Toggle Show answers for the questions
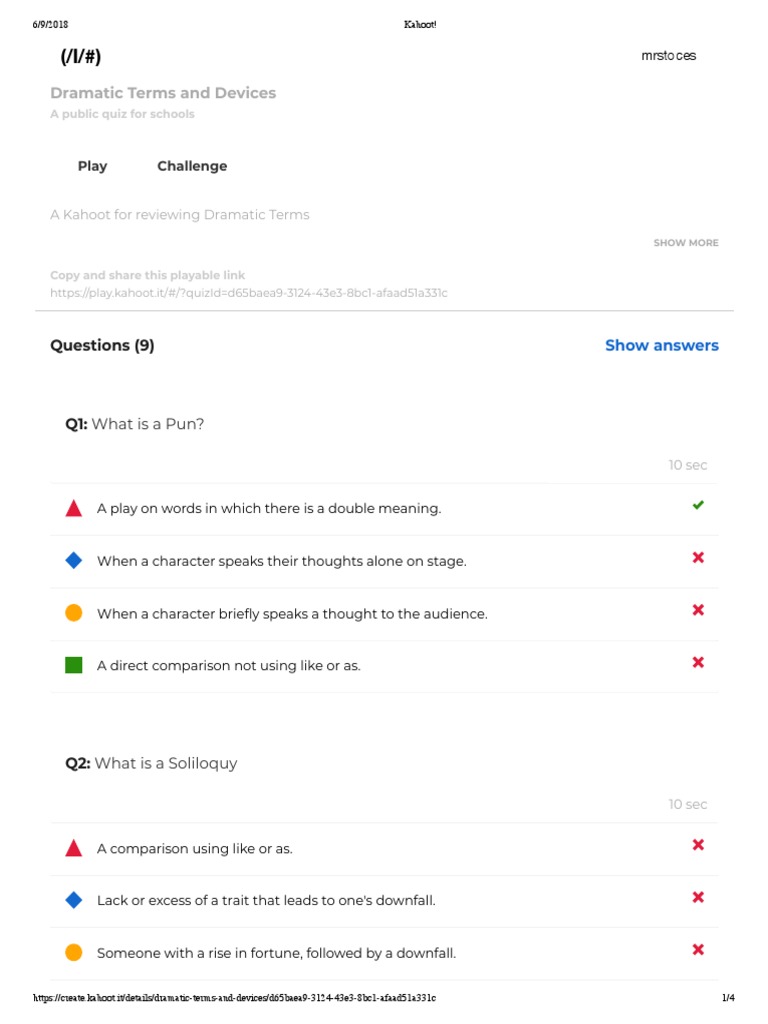 [x=661, y=345]
